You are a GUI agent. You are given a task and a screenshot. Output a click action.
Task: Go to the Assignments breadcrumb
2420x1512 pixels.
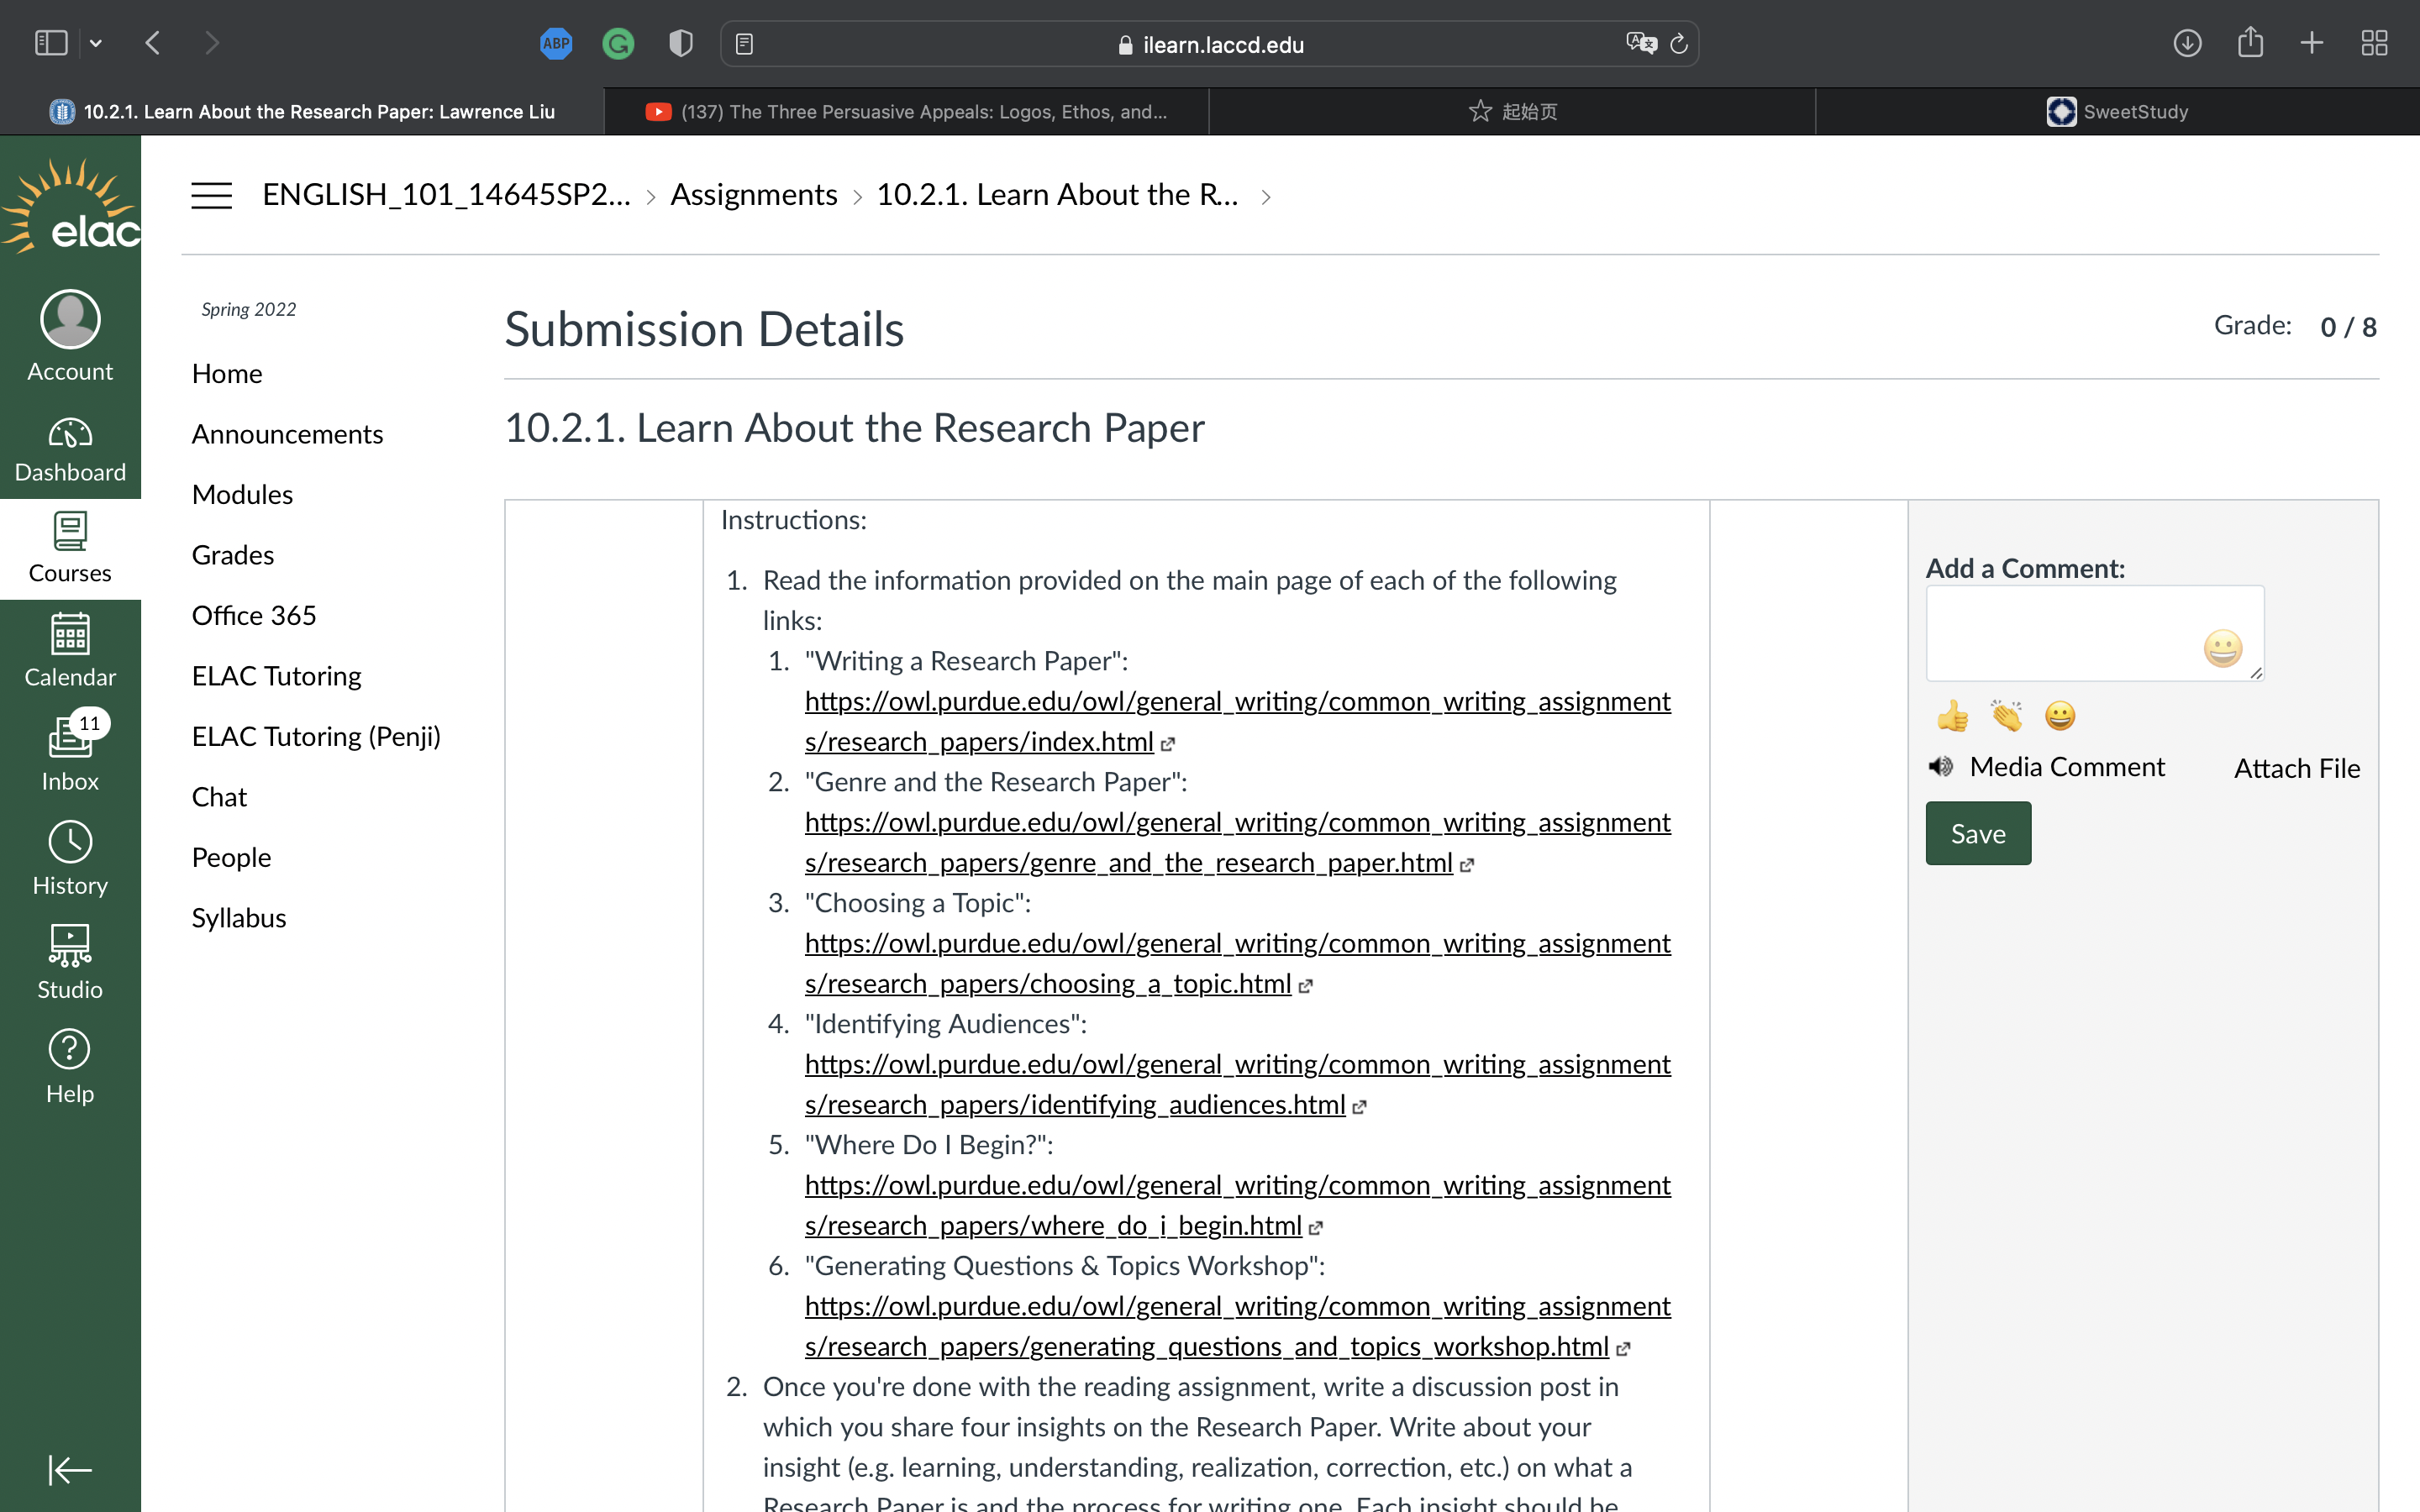(x=753, y=194)
